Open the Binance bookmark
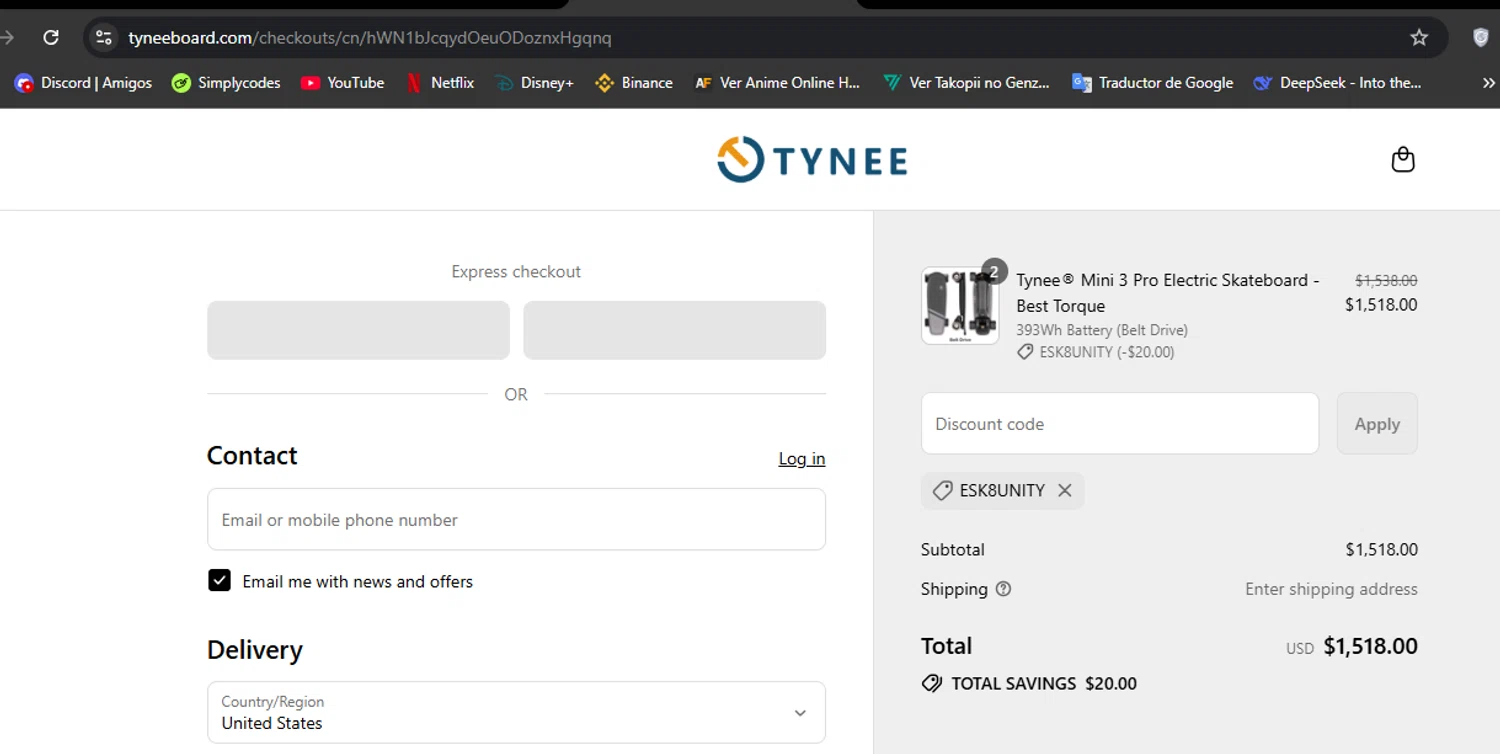Viewport: 1500px width, 754px height. pyautogui.click(x=634, y=83)
